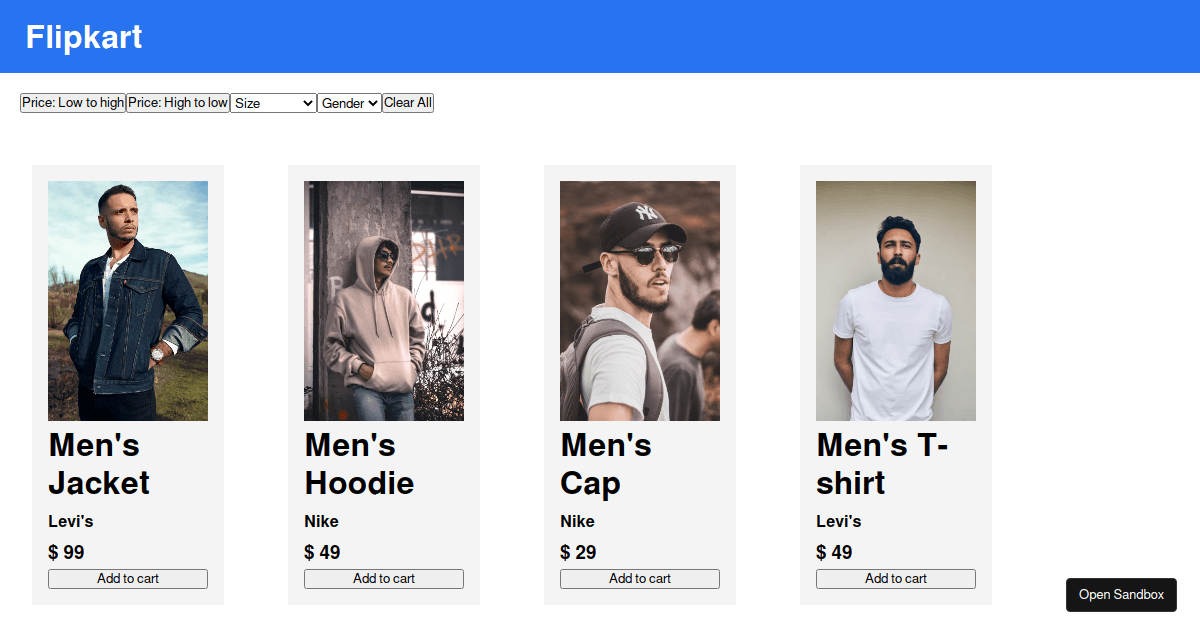The image size is (1200, 630).
Task: Select the Men's Cap title text
Action: coord(604,464)
